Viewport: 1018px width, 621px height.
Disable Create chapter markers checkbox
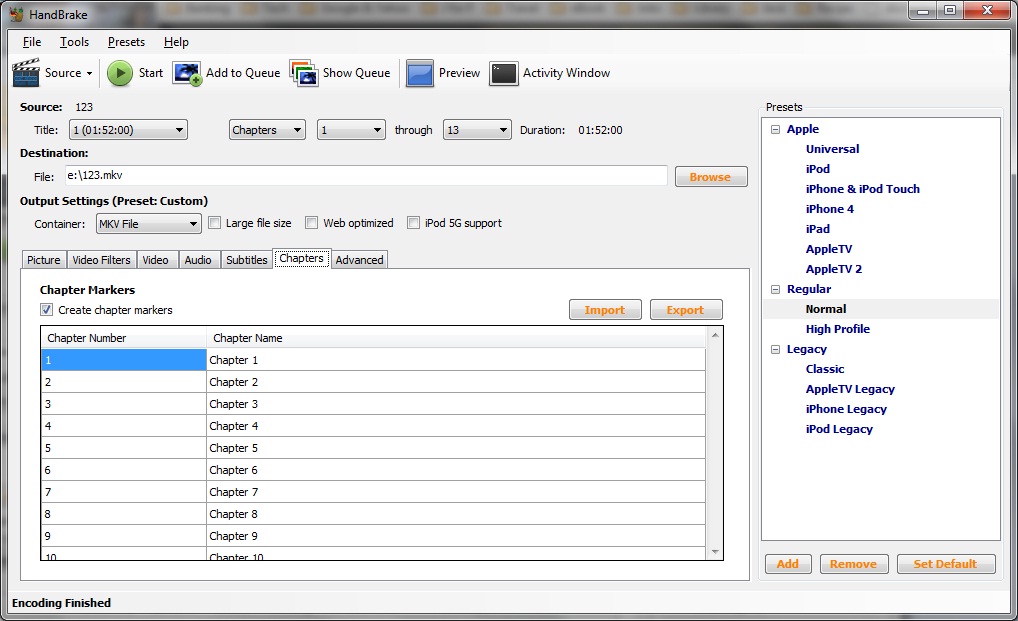(47, 310)
